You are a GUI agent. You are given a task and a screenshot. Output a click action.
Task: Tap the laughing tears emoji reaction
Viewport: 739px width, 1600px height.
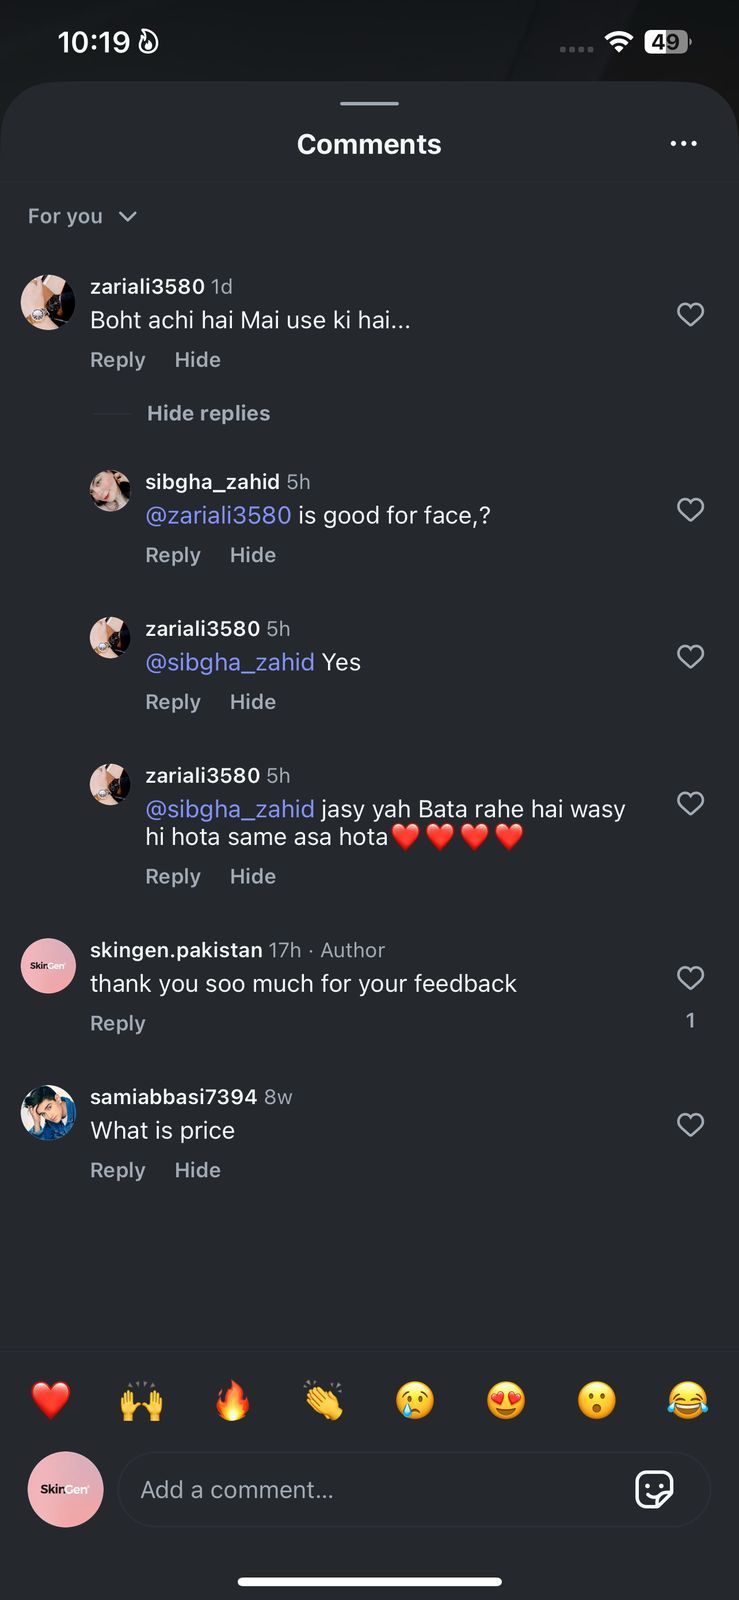[687, 1400]
